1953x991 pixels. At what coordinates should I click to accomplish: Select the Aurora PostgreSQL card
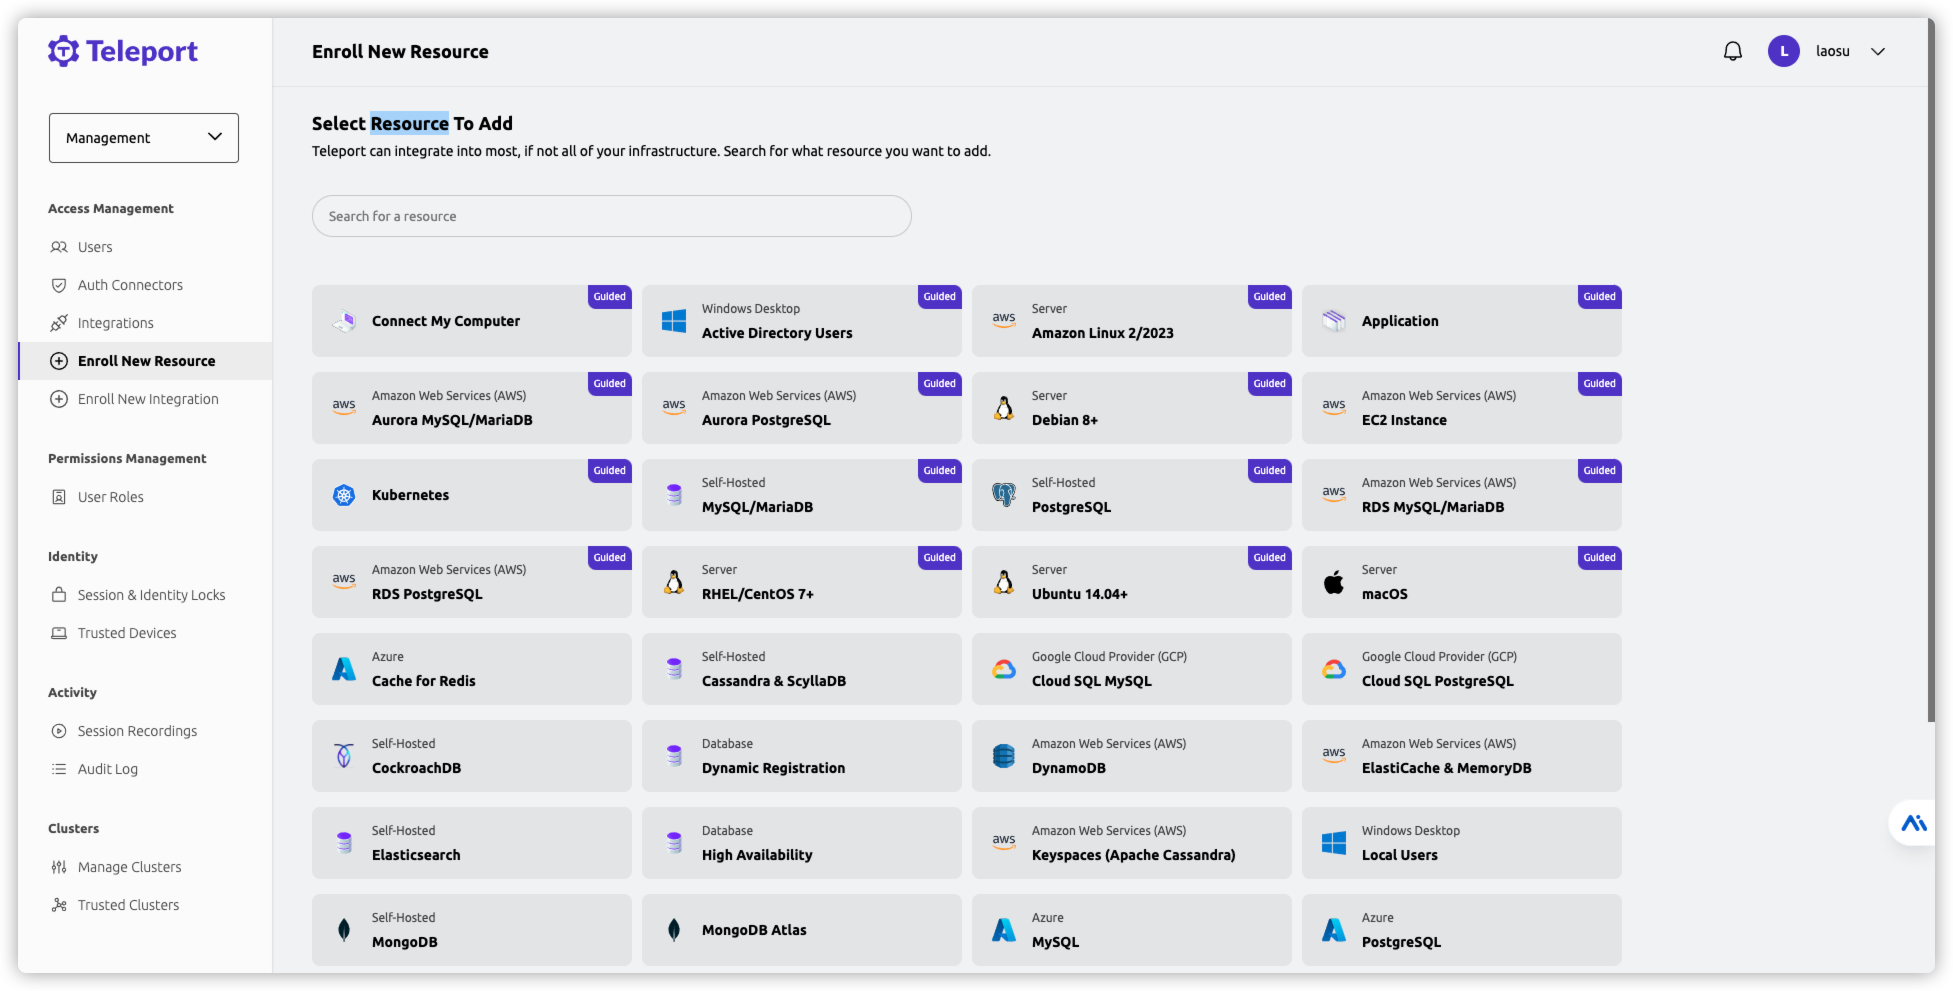(x=802, y=408)
